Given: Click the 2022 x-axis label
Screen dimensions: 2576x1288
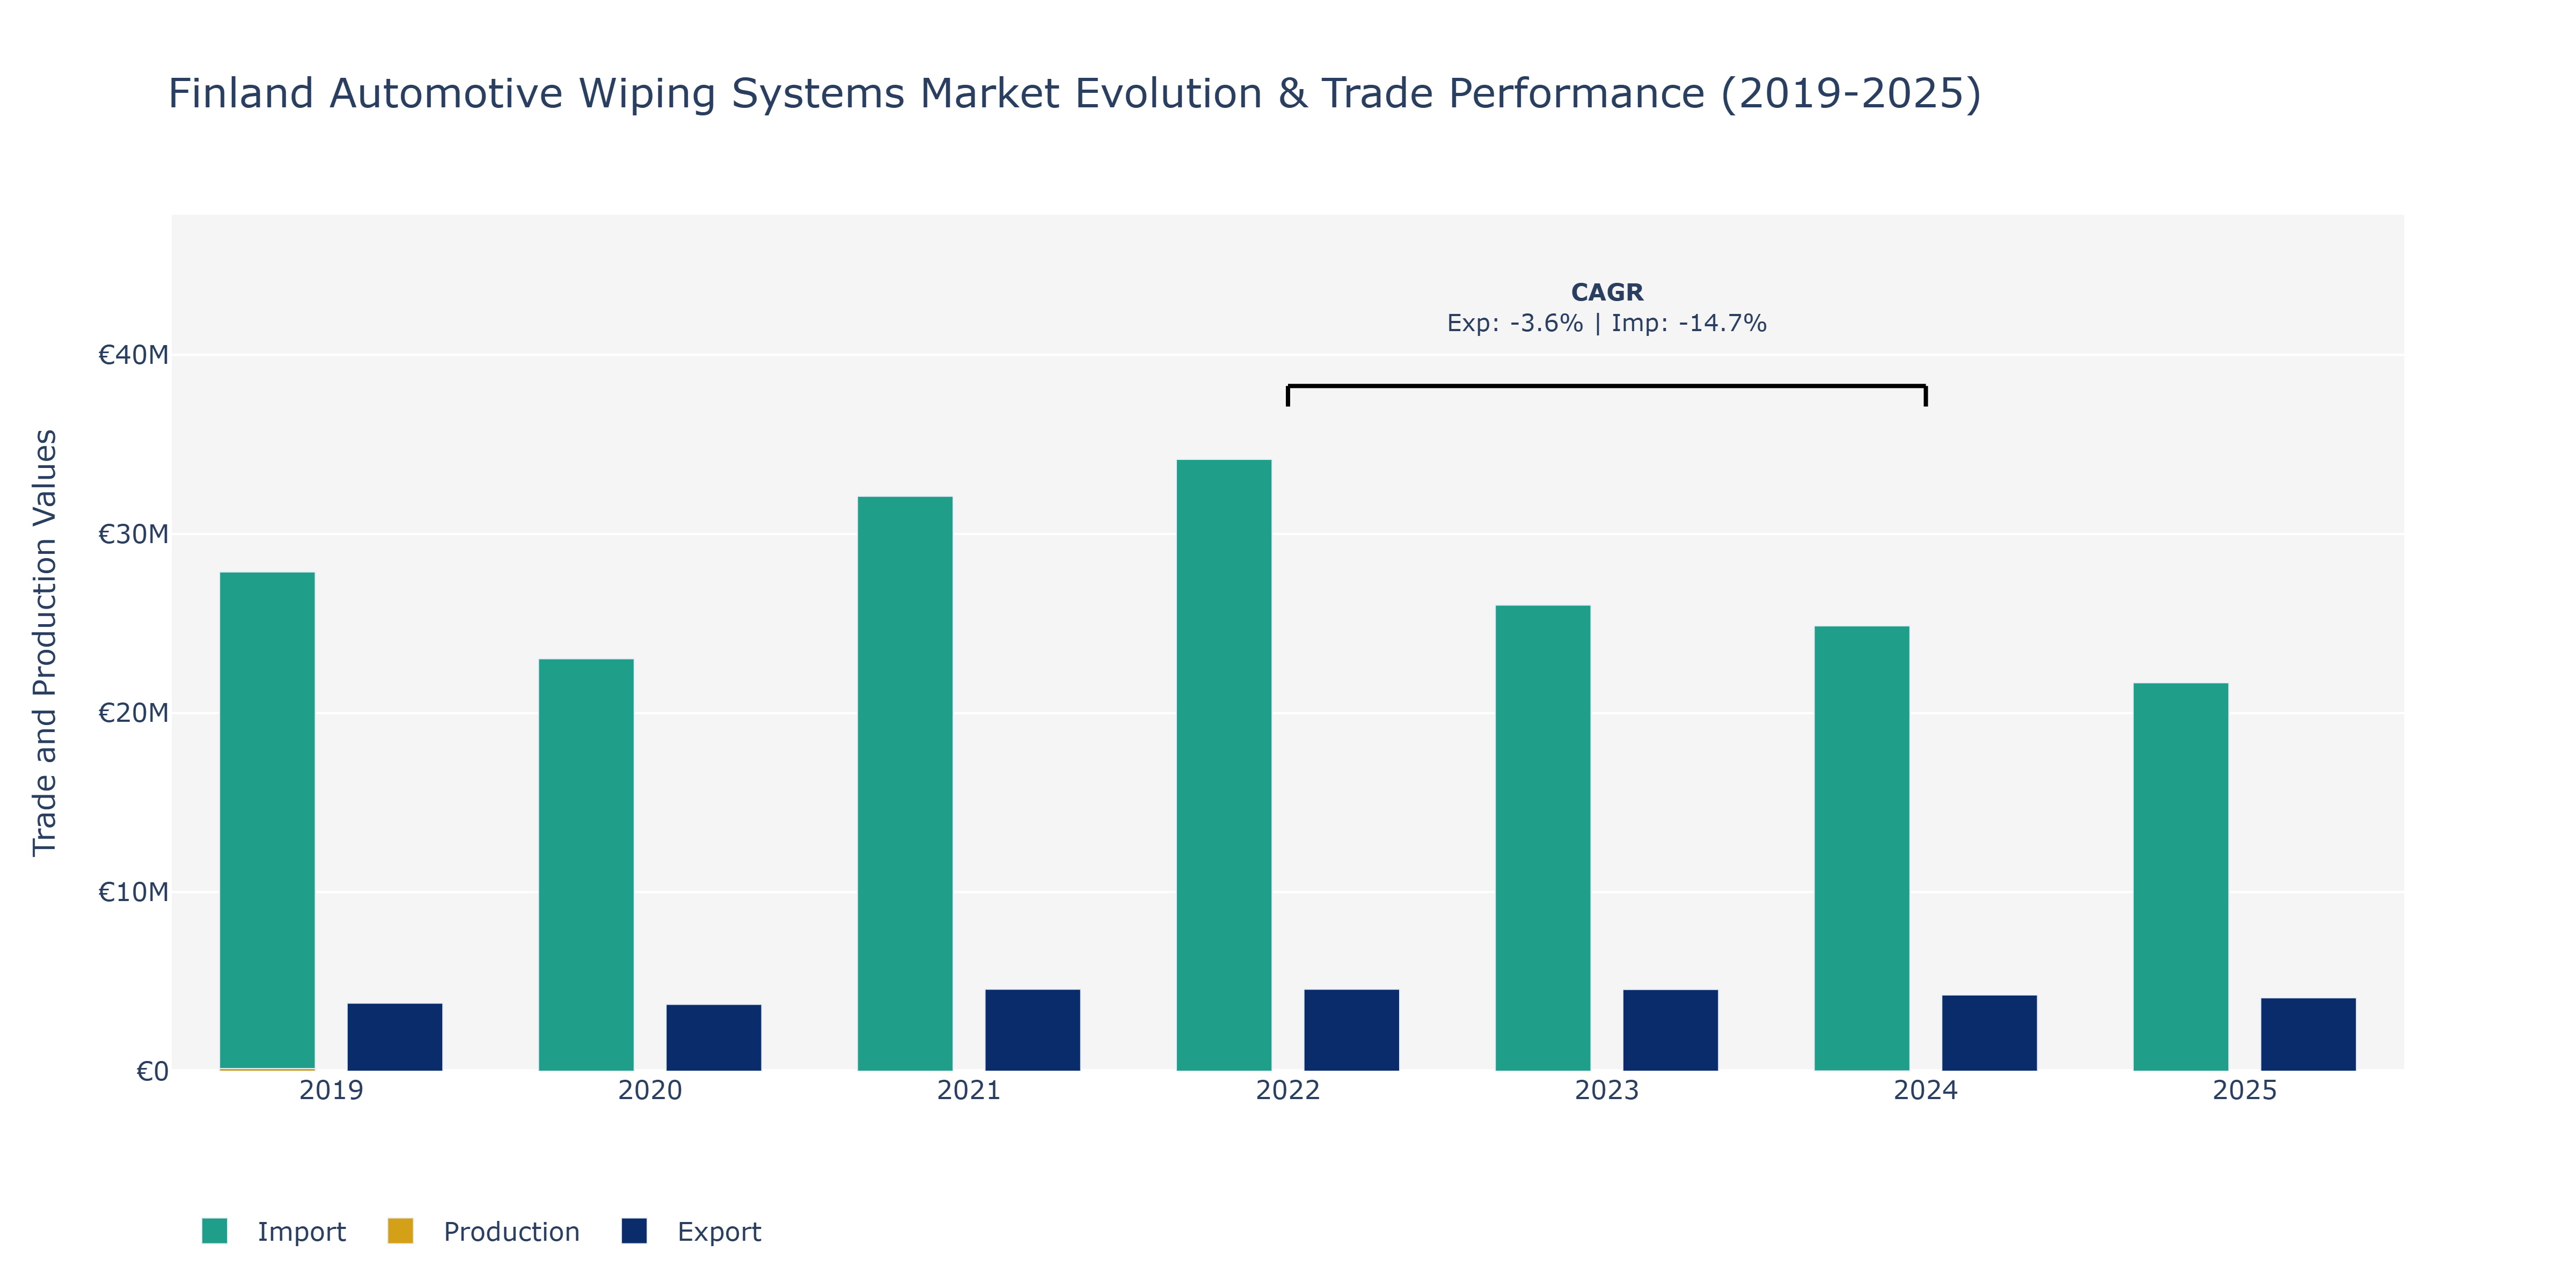Looking at the screenshot, I should point(1288,1090).
